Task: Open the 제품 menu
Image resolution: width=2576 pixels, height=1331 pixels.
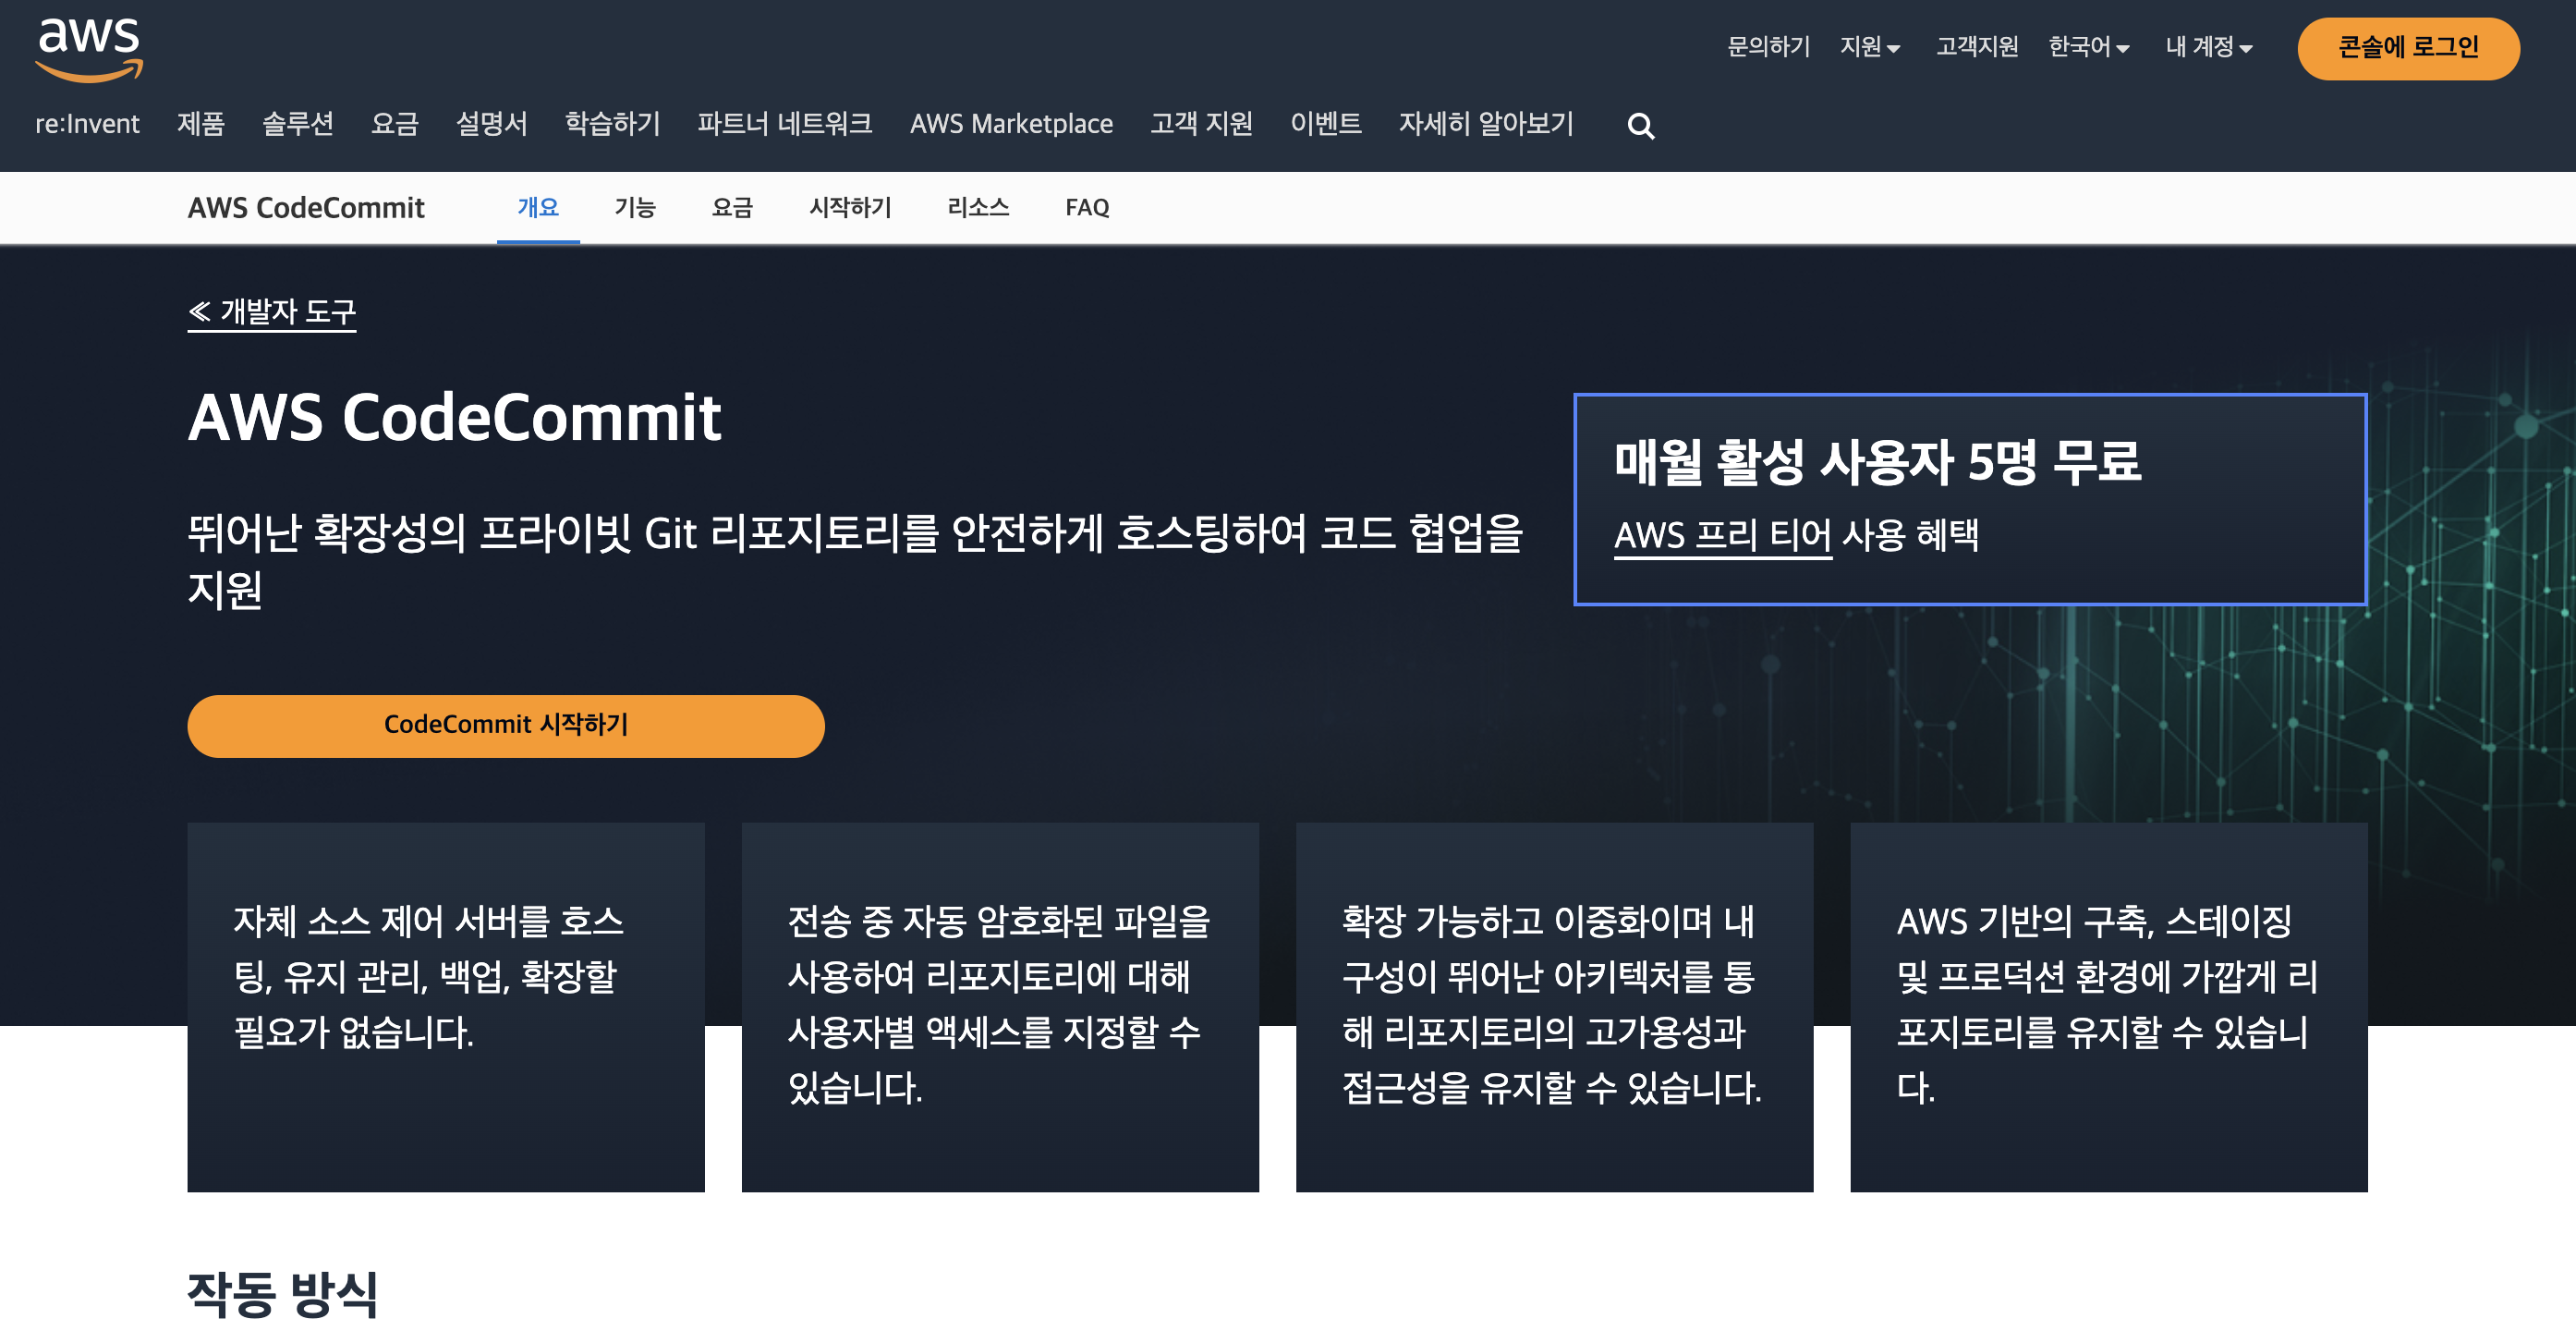Action: click(x=201, y=124)
